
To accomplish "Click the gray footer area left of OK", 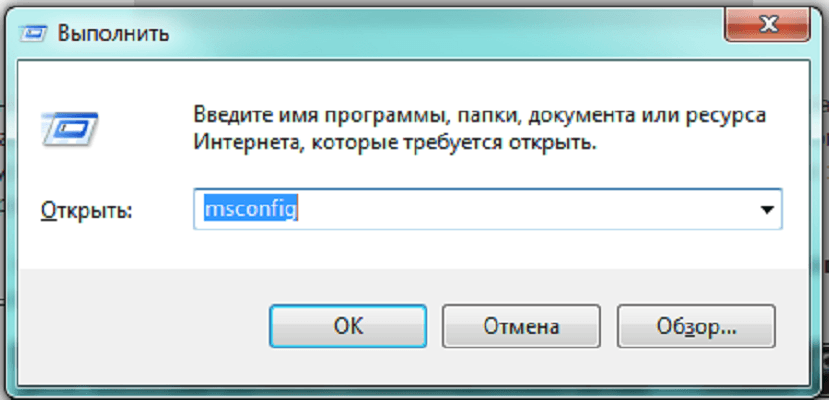I will pos(143,326).
